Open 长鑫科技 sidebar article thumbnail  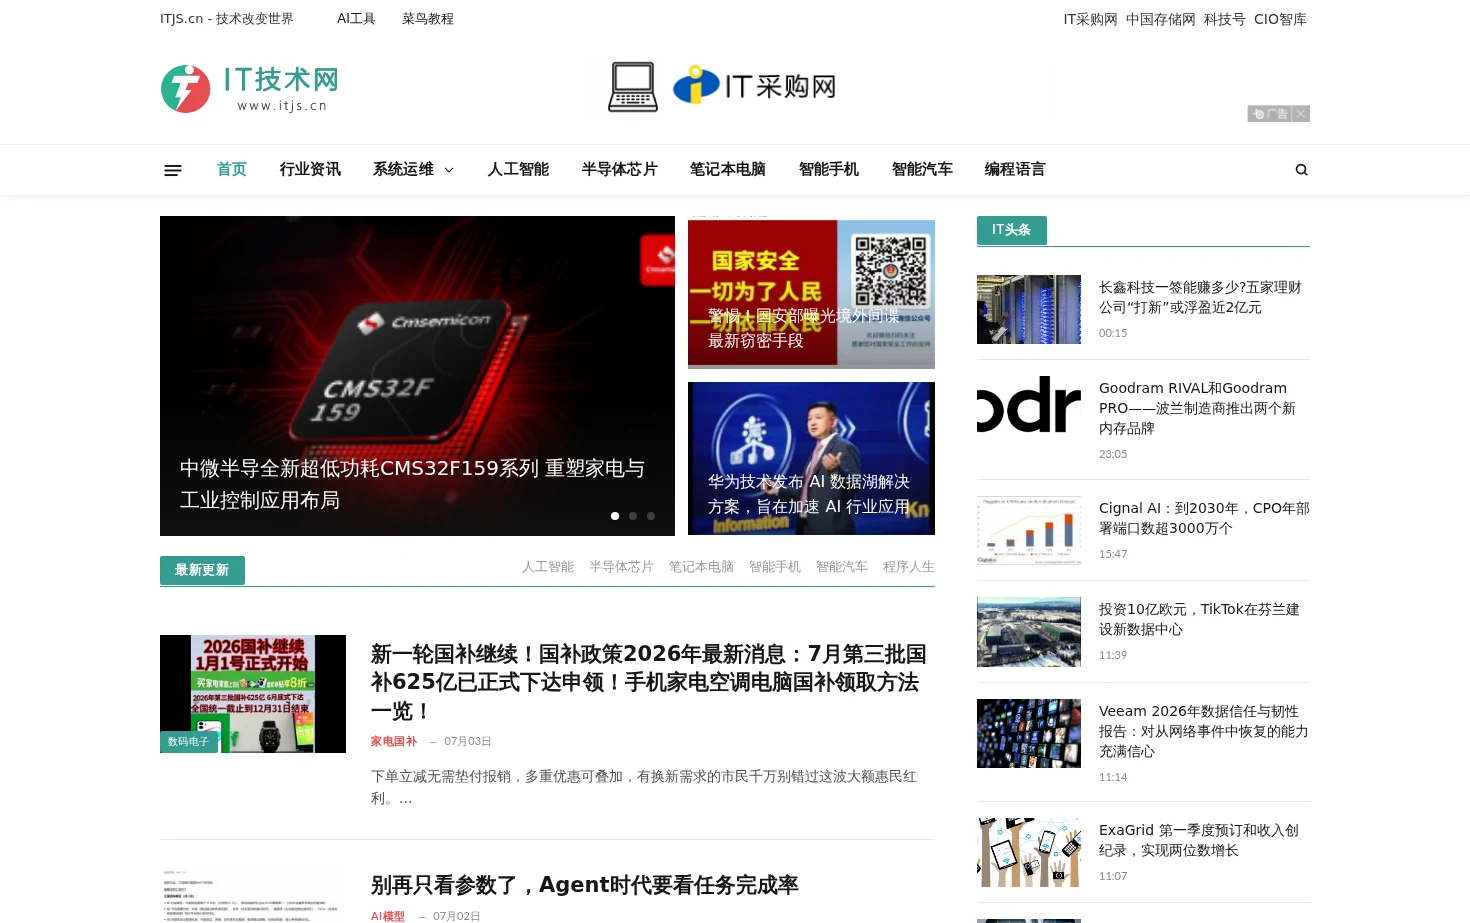click(x=1029, y=310)
